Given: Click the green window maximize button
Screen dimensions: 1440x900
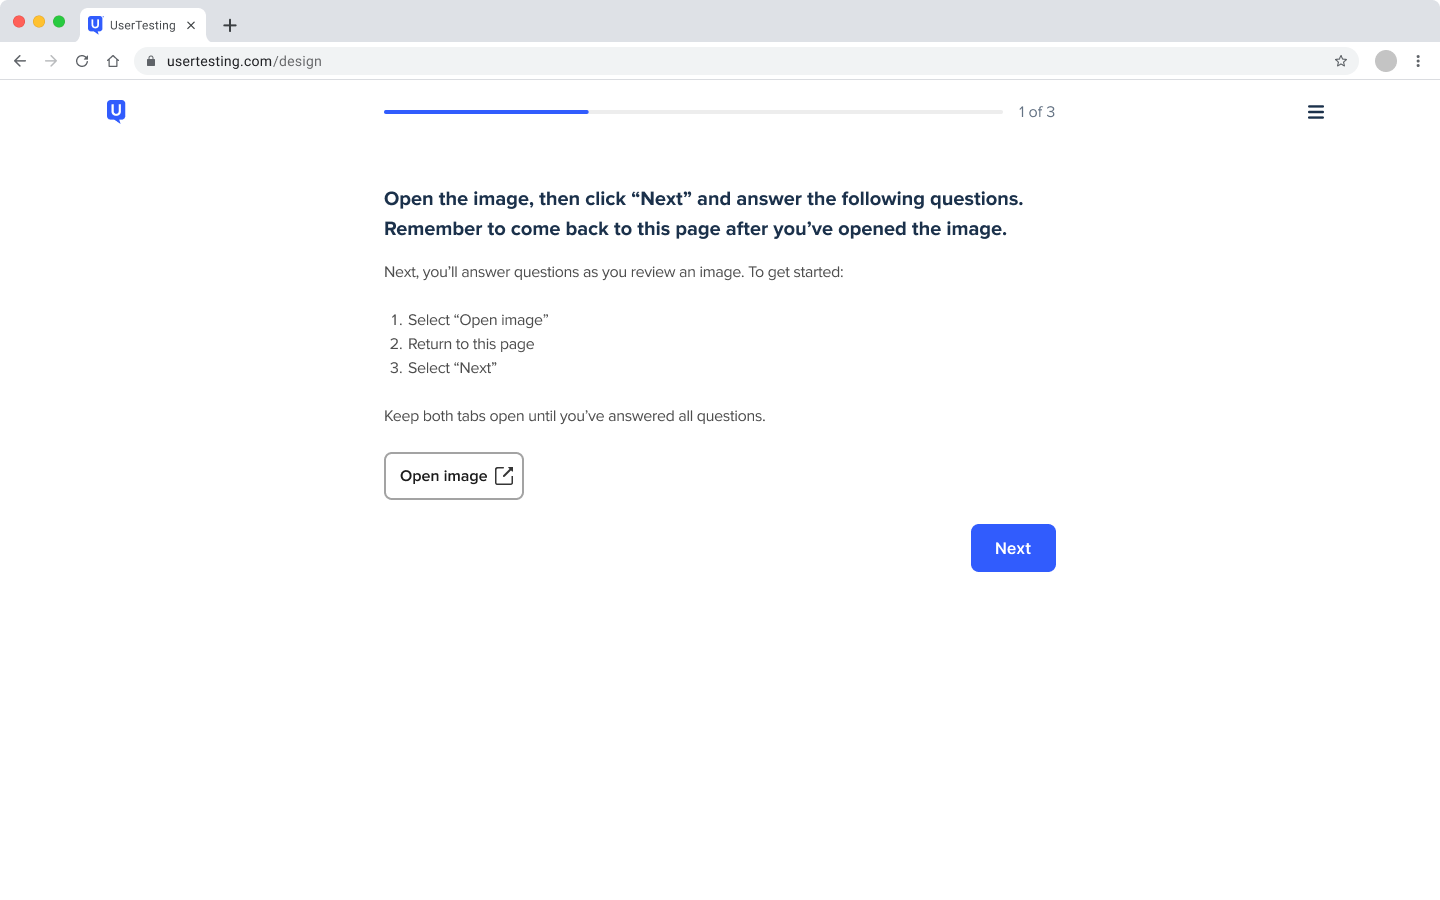Looking at the screenshot, I should 59,22.
